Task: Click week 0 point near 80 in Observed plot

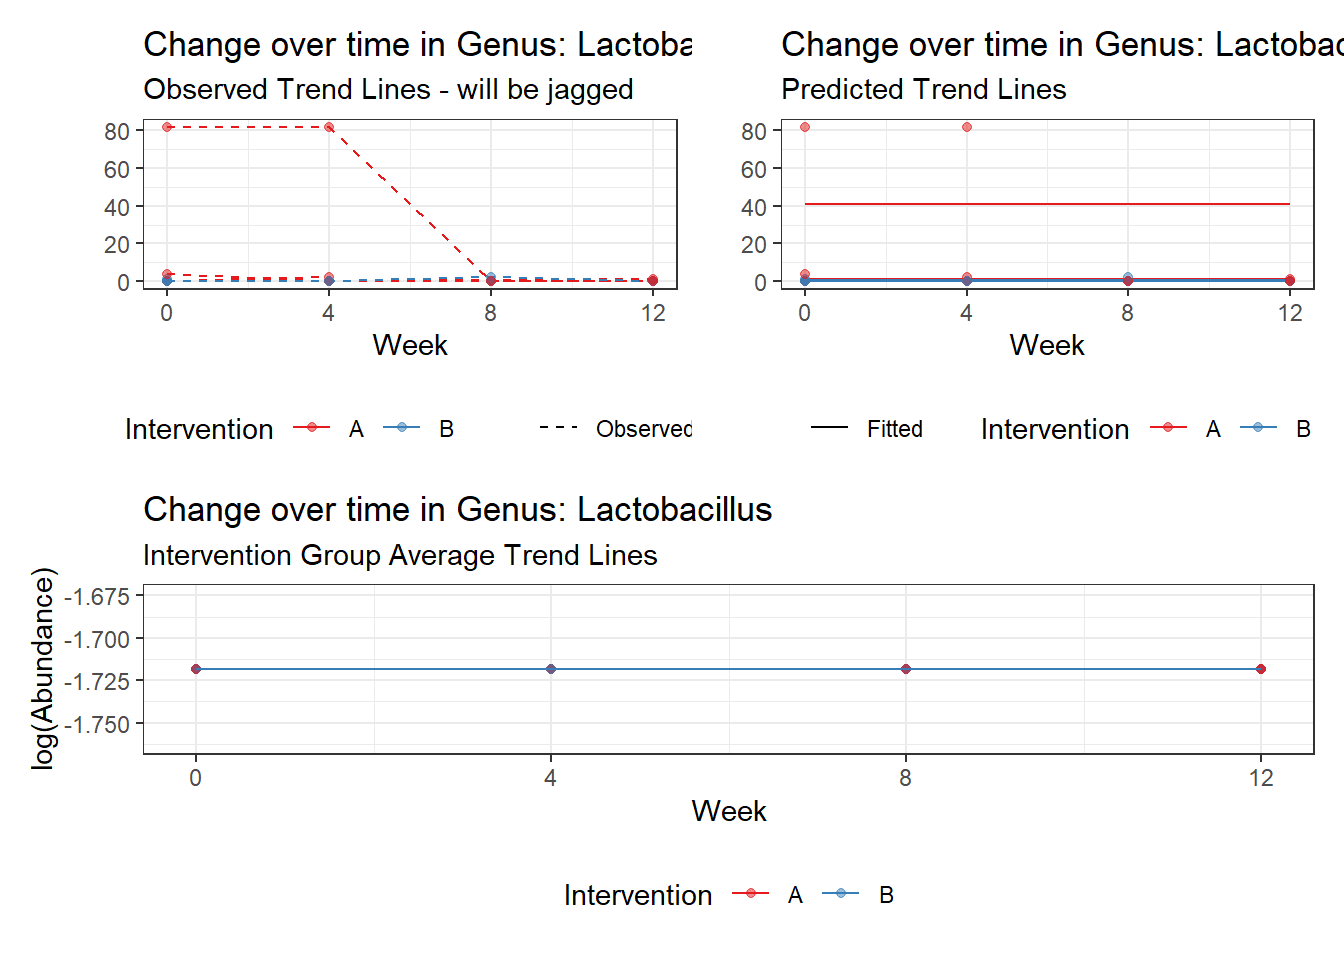Action: tap(167, 127)
